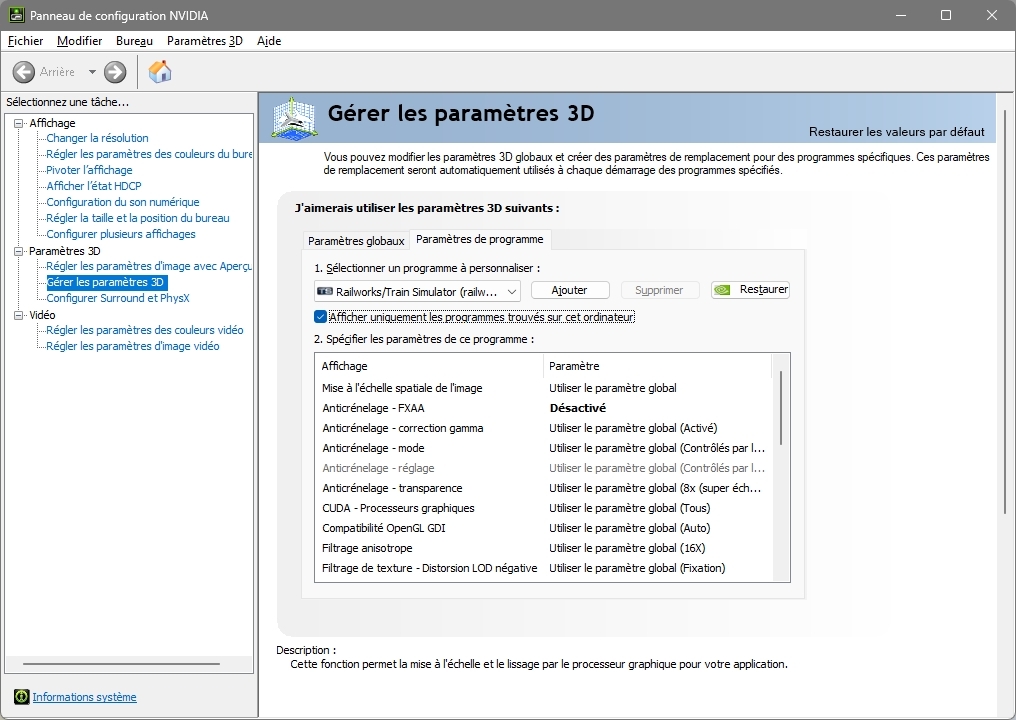
Task: Click the 3D settings header illustration
Action: coord(294,117)
